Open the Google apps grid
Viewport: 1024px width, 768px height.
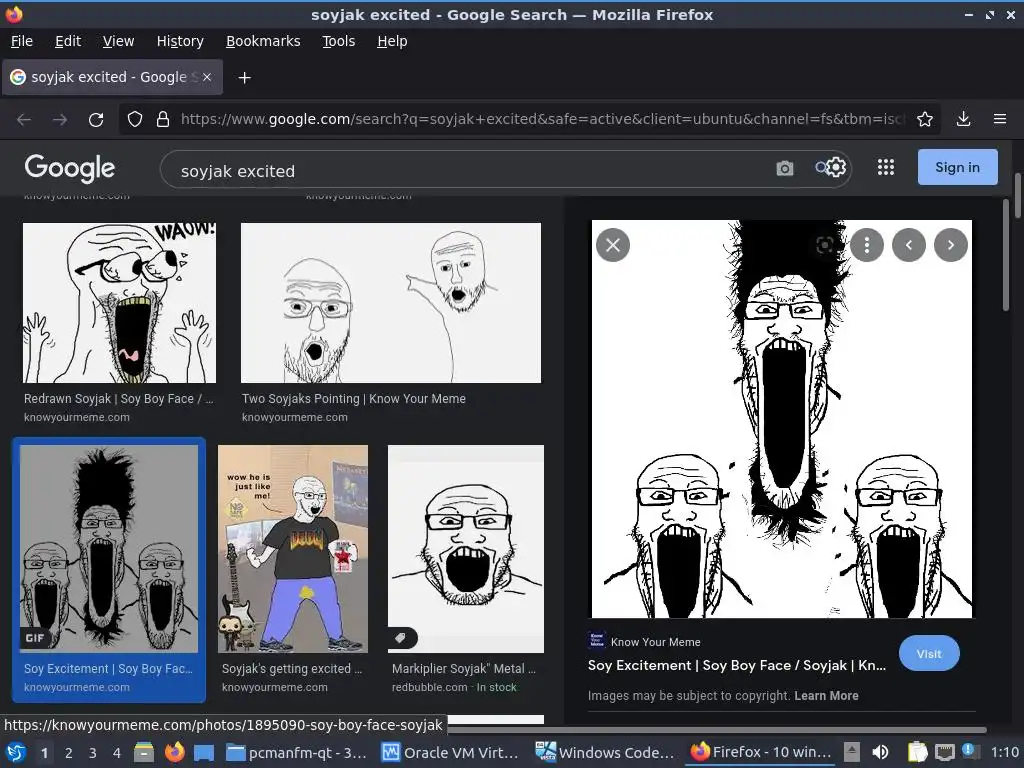point(886,167)
